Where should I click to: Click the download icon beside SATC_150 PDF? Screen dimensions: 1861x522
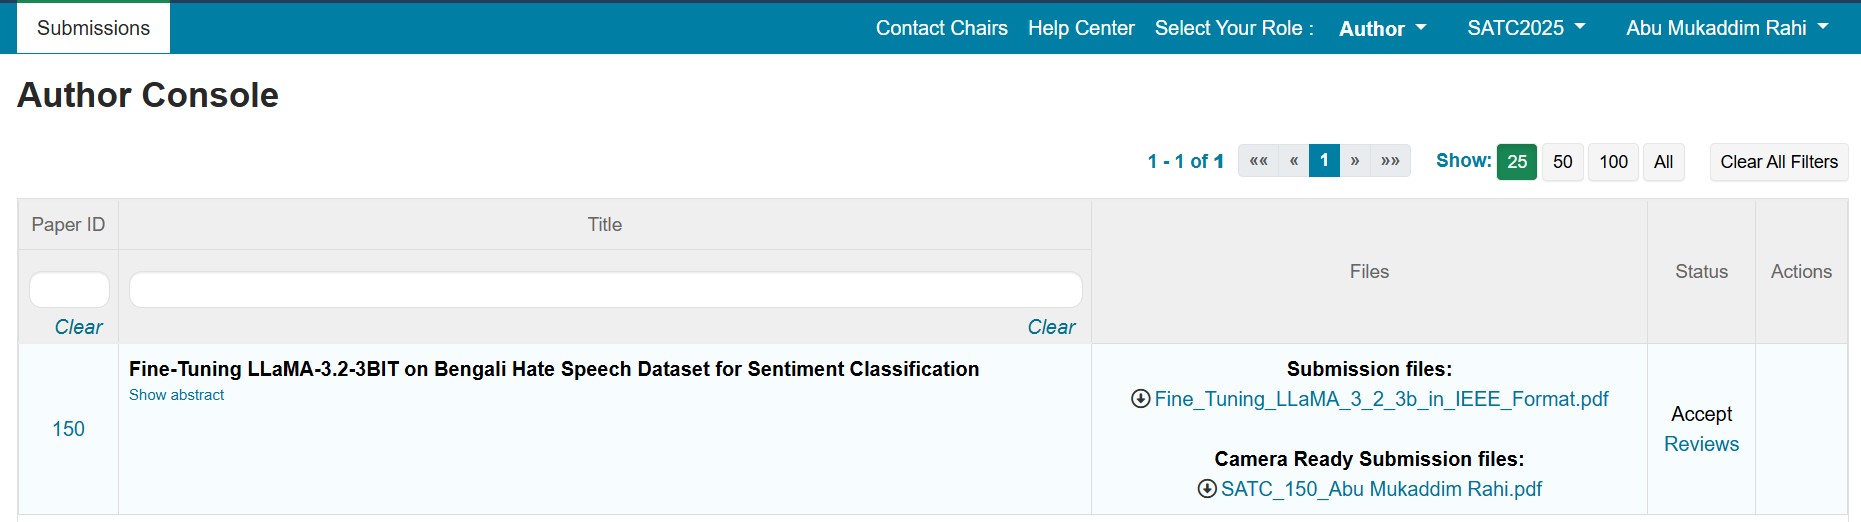(x=1207, y=489)
